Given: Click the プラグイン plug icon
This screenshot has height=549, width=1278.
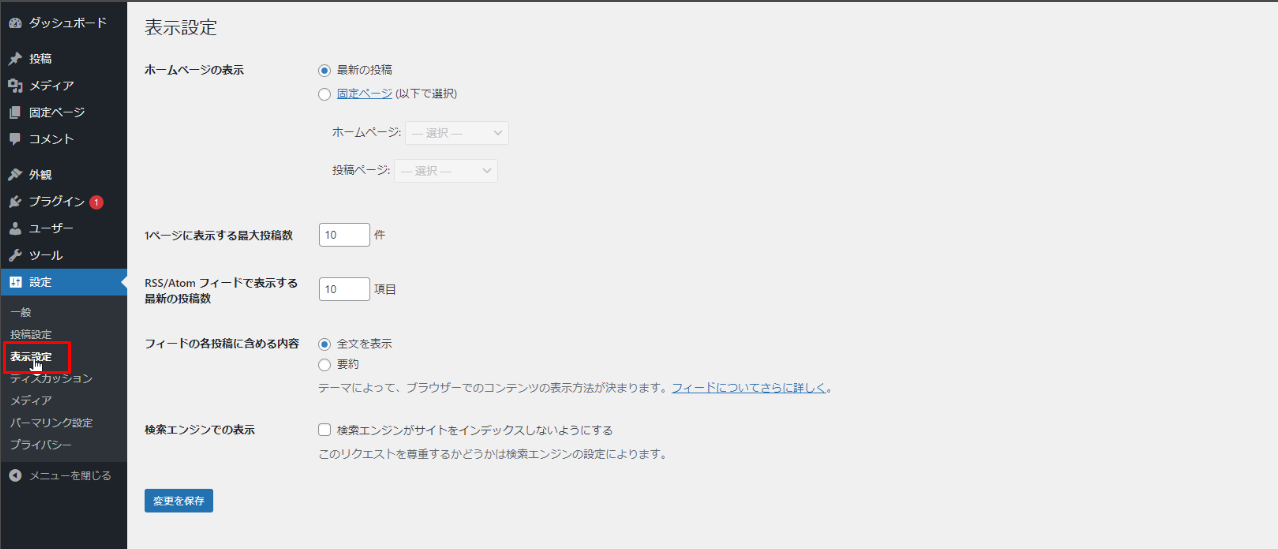Looking at the screenshot, I should [15, 202].
